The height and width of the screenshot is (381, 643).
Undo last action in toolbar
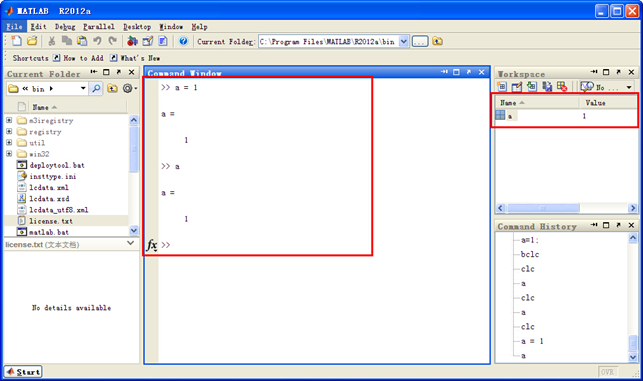pos(97,41)
